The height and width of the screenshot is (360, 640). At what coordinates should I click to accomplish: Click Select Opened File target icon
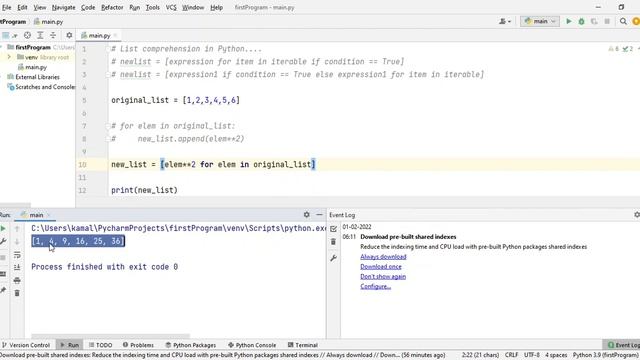click(x=27, y=36)
